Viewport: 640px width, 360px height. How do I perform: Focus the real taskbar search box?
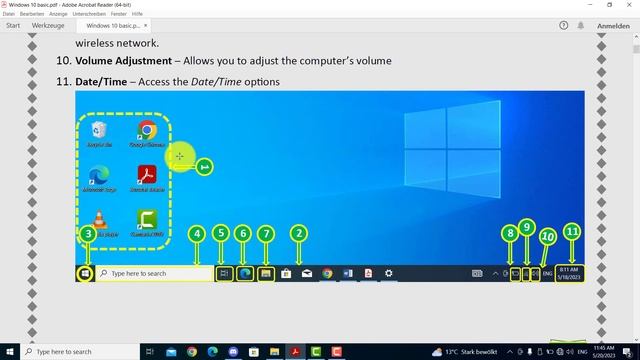[80, 351]
